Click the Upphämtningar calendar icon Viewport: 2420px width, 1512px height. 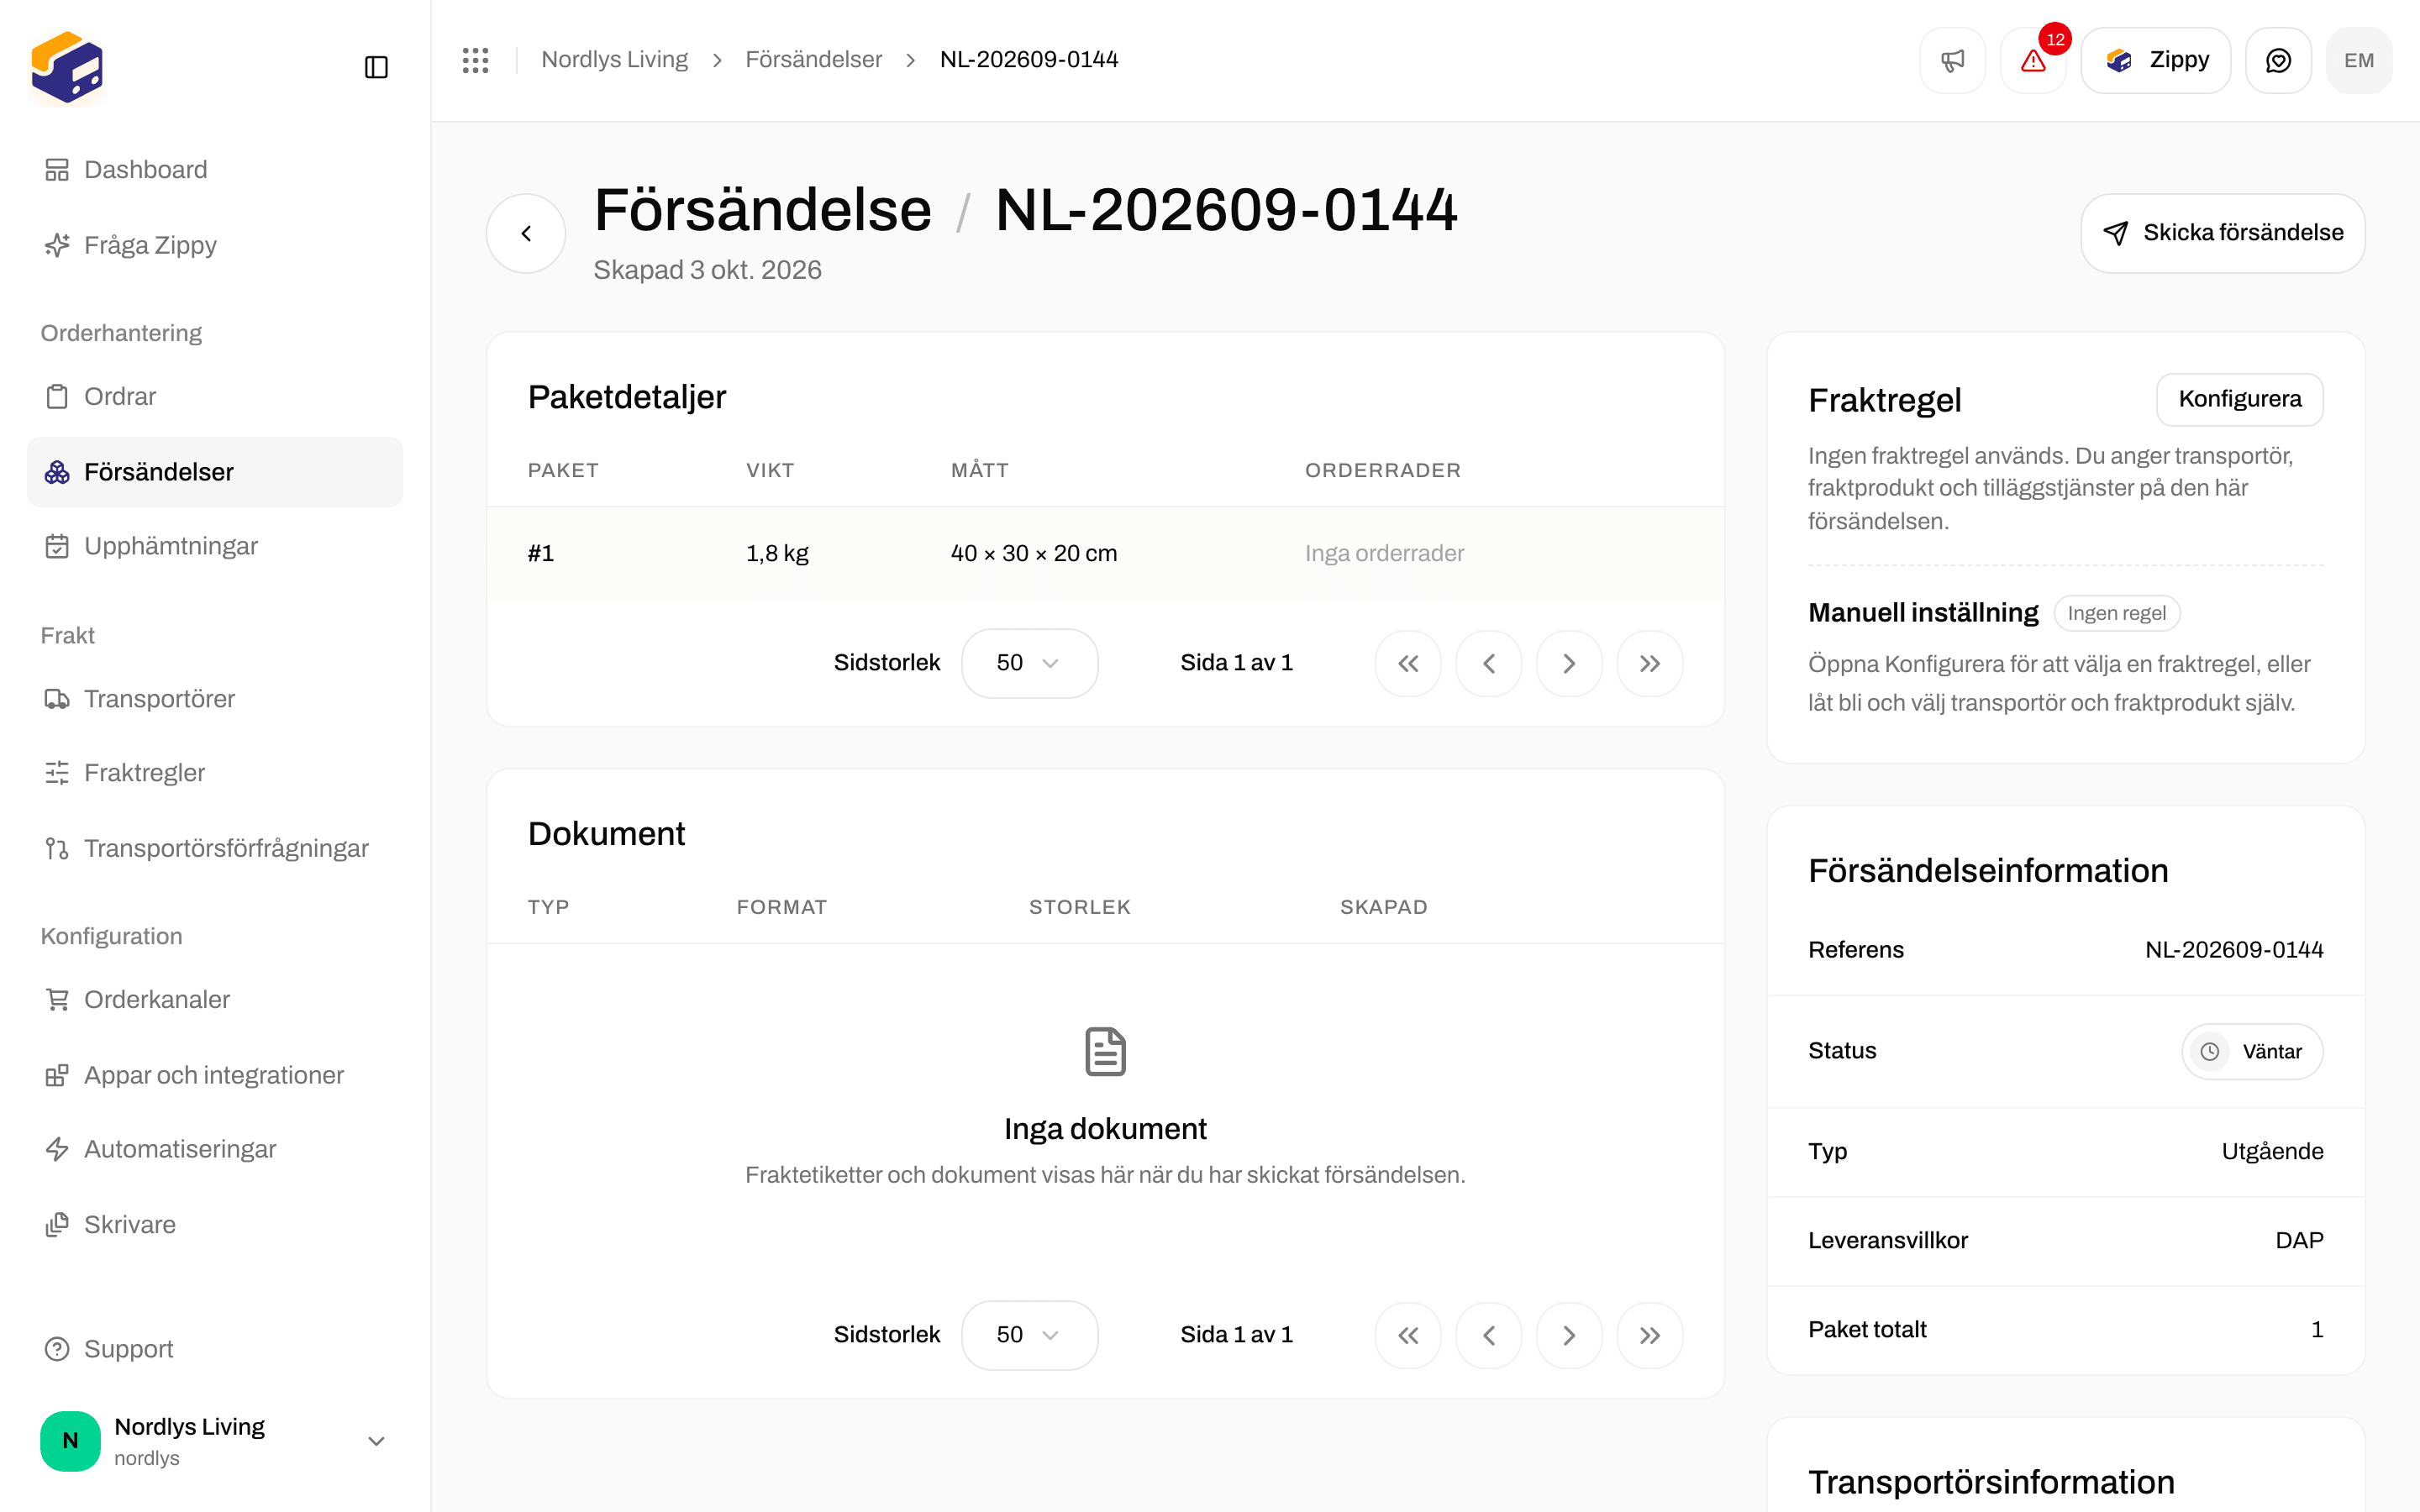[57, 546]
